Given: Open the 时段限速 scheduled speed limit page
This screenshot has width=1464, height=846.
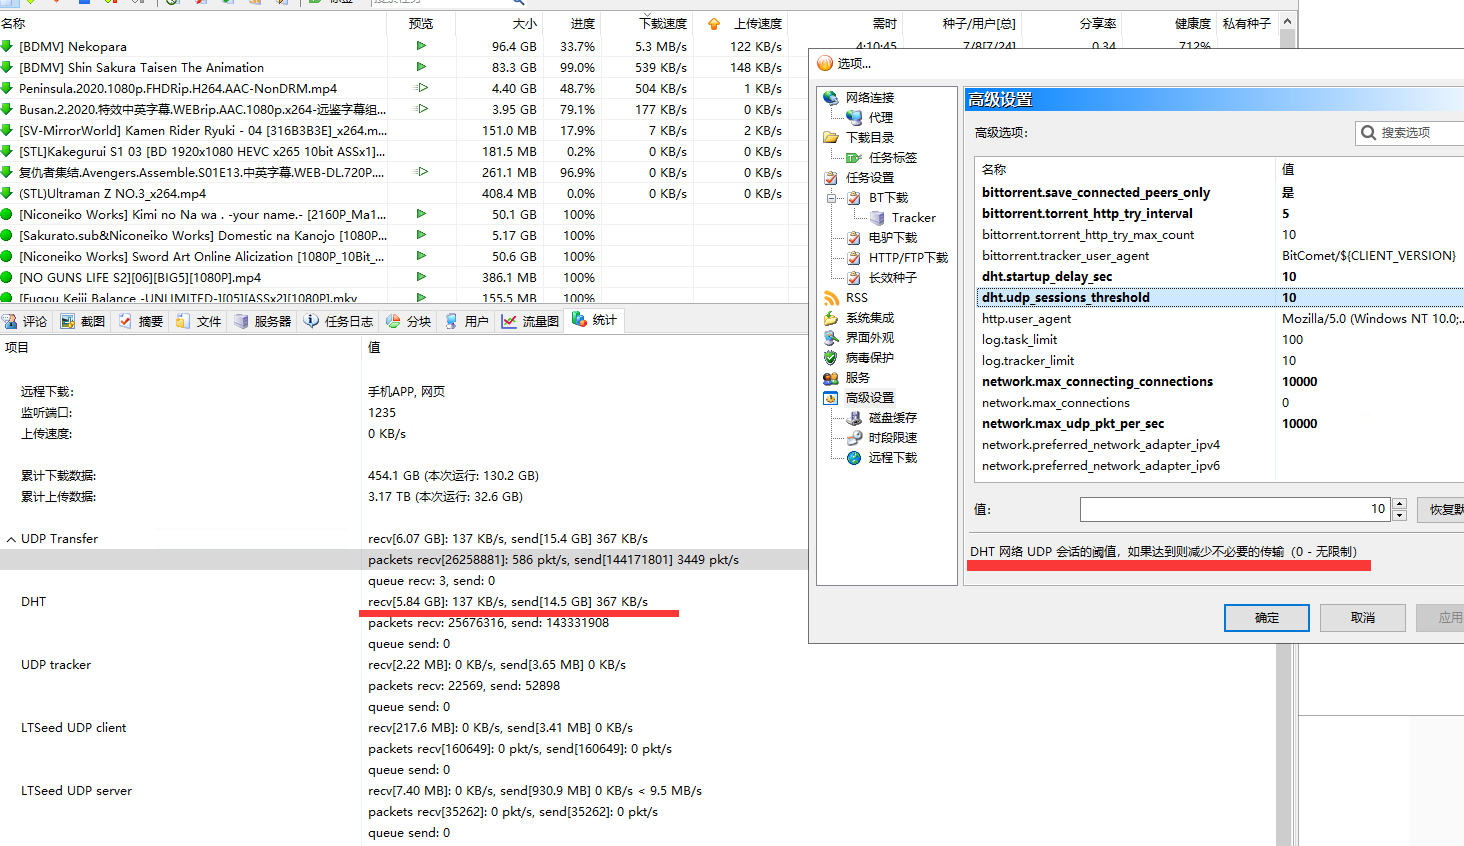Looking at the screenshot, I should (892, 437).
